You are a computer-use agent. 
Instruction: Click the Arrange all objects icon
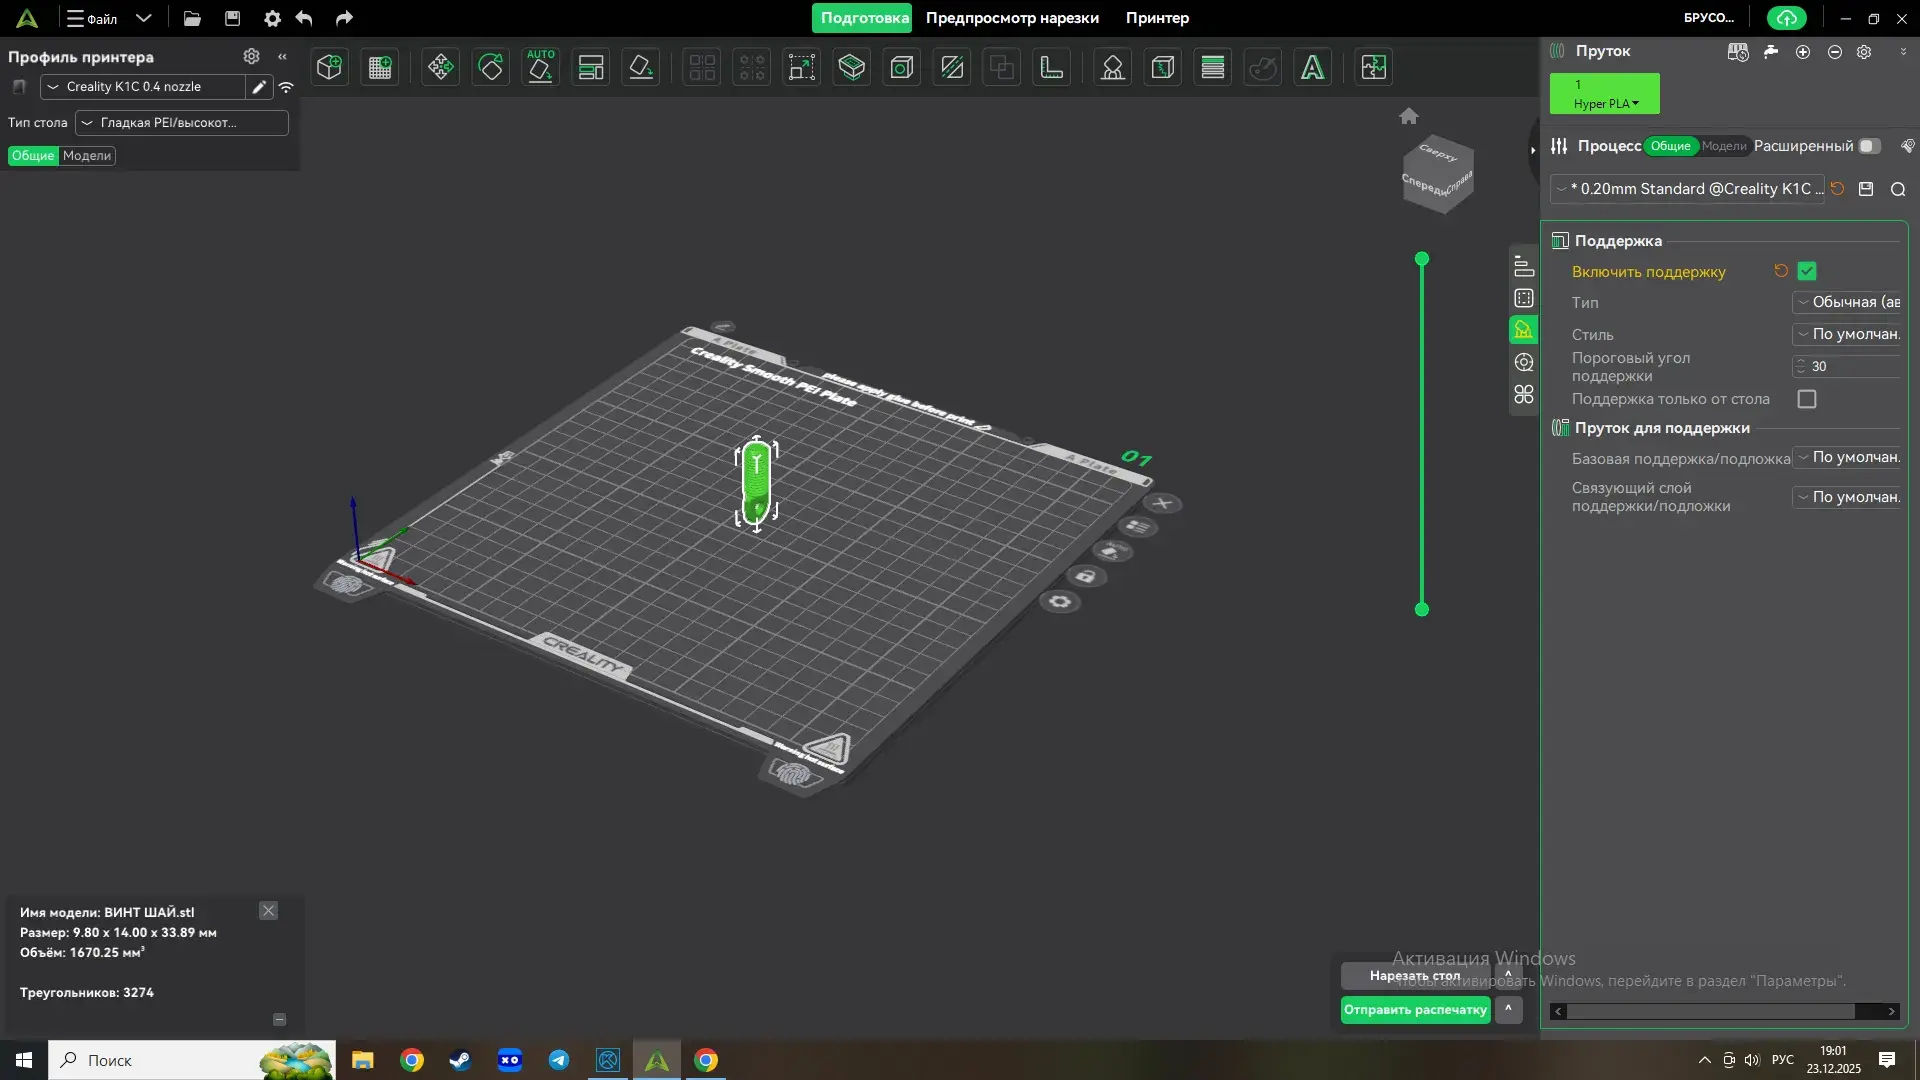pos(591,67)
